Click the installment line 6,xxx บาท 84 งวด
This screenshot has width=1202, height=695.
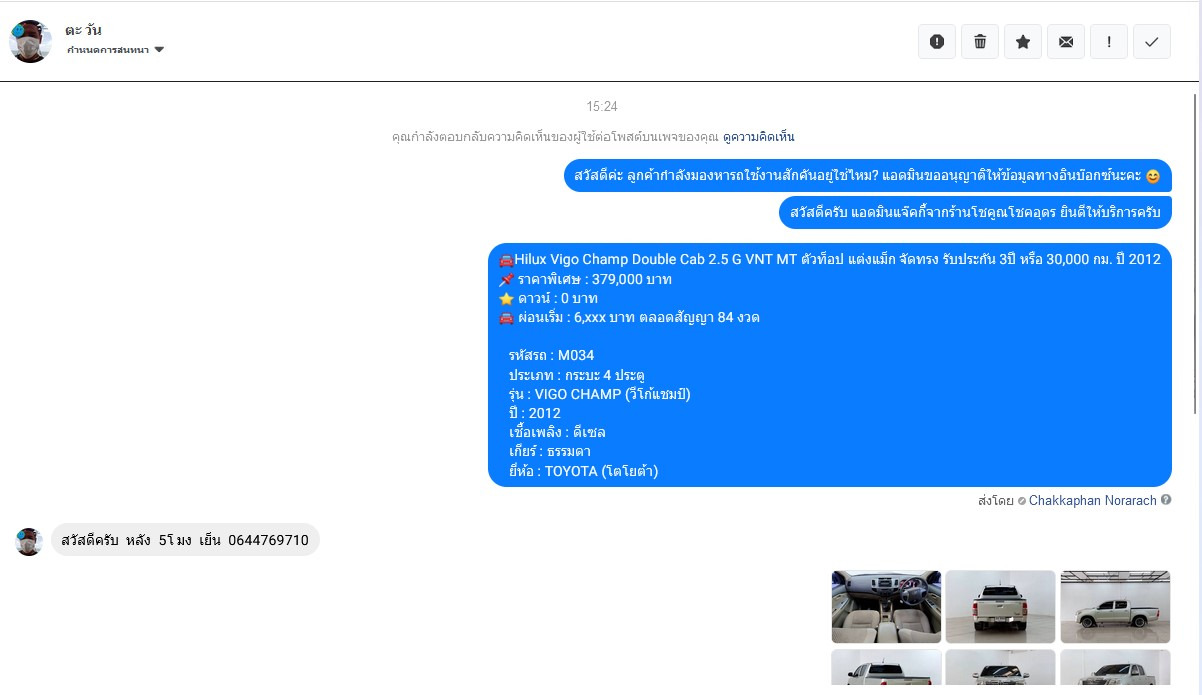coord(629,317)
